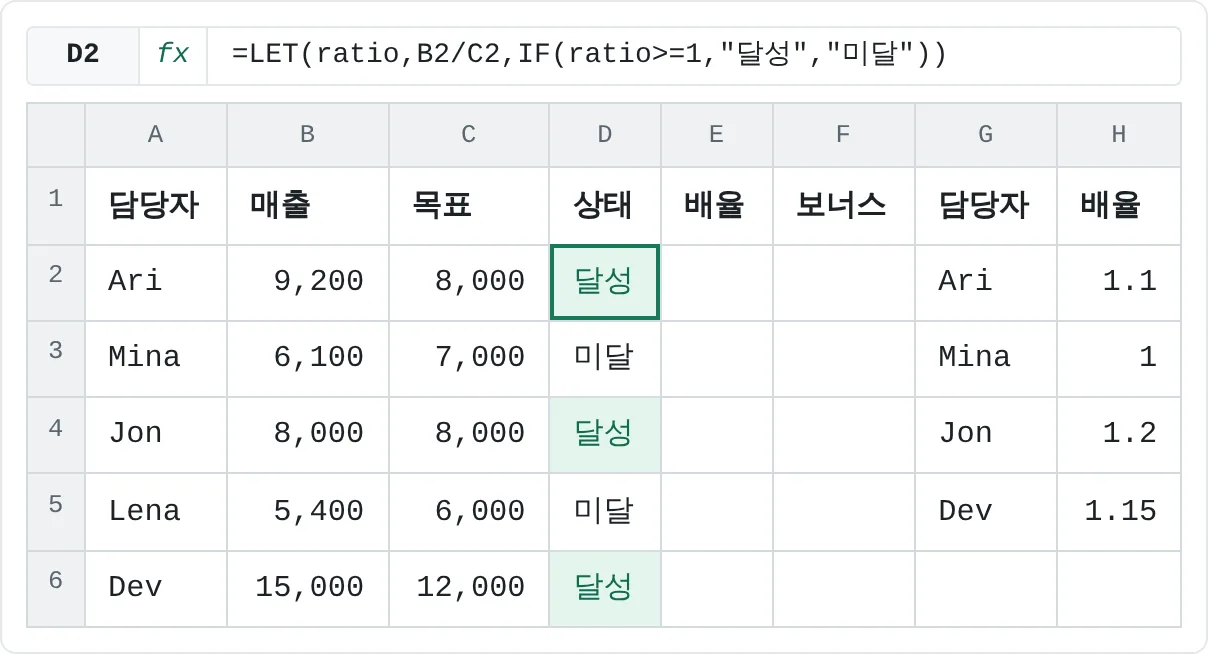This screenshot has height=654, width=1208.
Task: Click Jon's 8,000 sales cell in column B
Action: click(308, 435)
